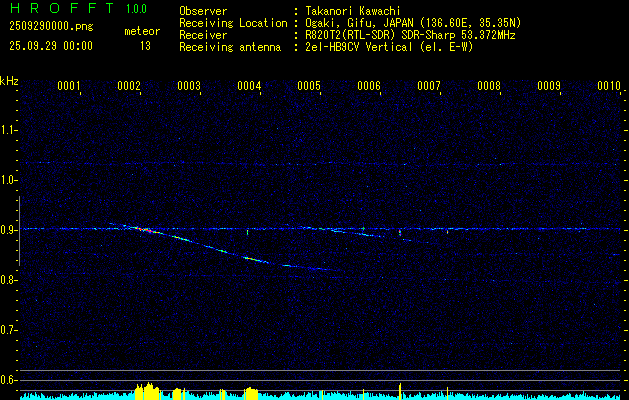Screen dimensions: 629x400
Task: Select the filename 2509290000.png
Action: click(x=51, y=26)
